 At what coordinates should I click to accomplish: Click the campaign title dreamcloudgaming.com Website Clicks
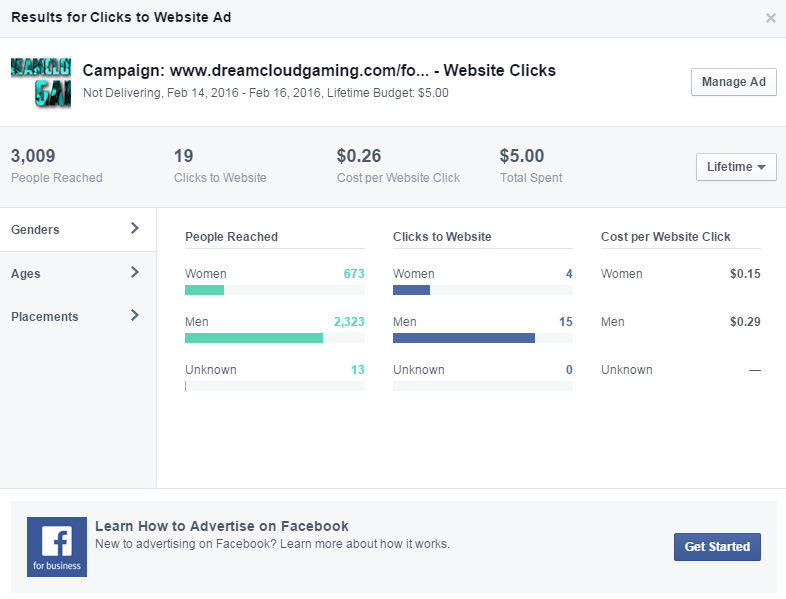coord(319,70)
